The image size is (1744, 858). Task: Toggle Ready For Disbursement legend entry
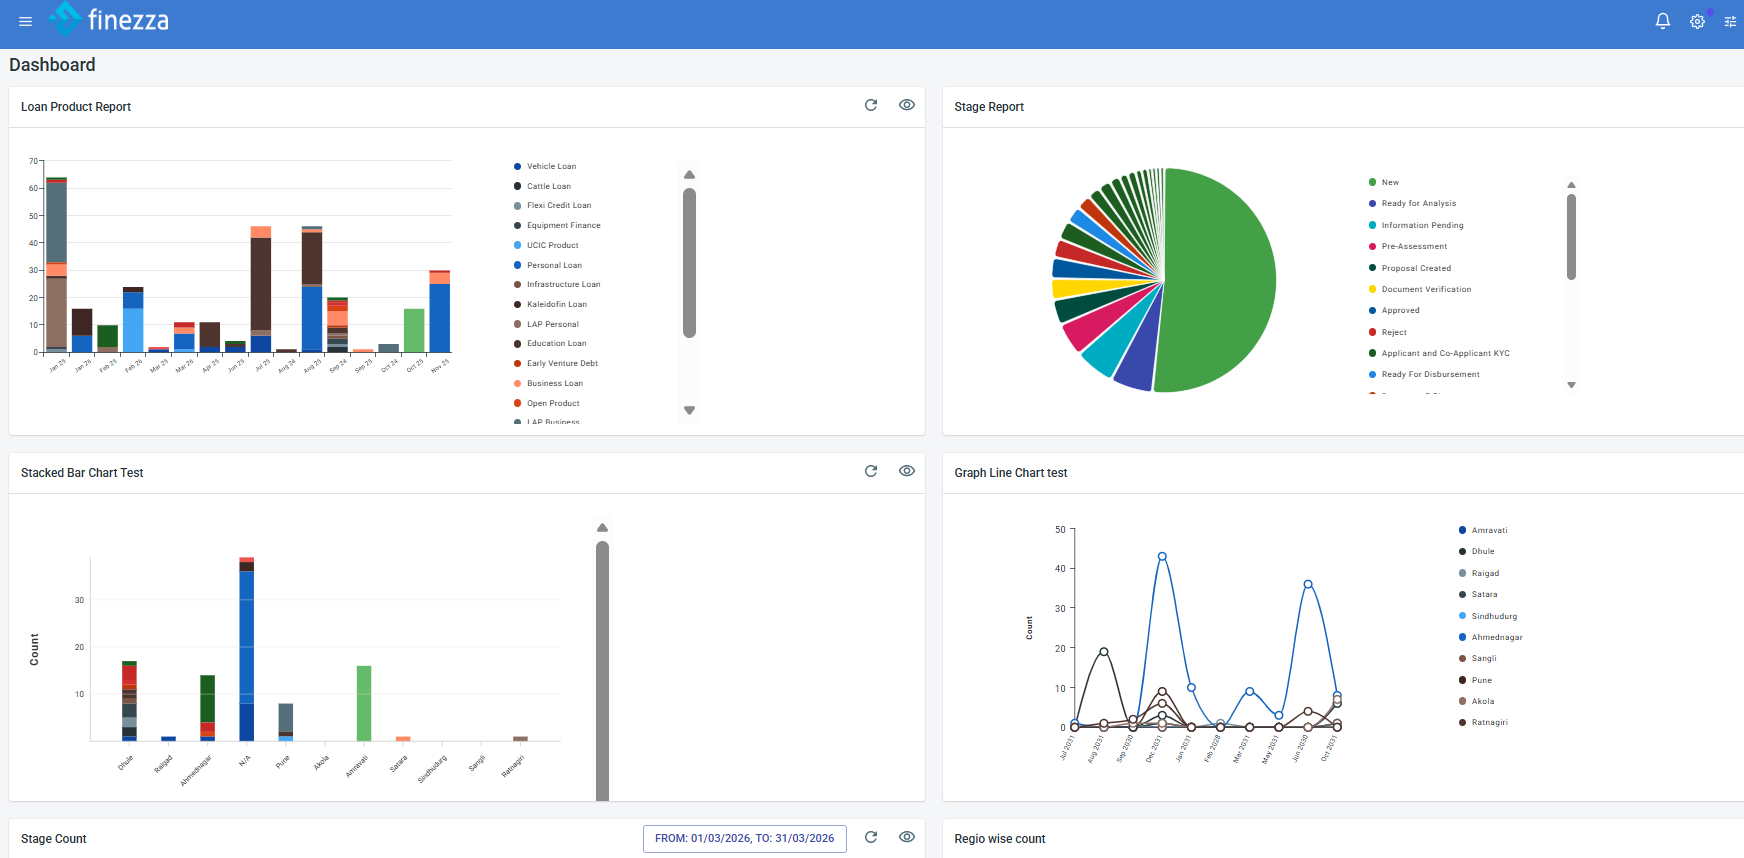1424,374
